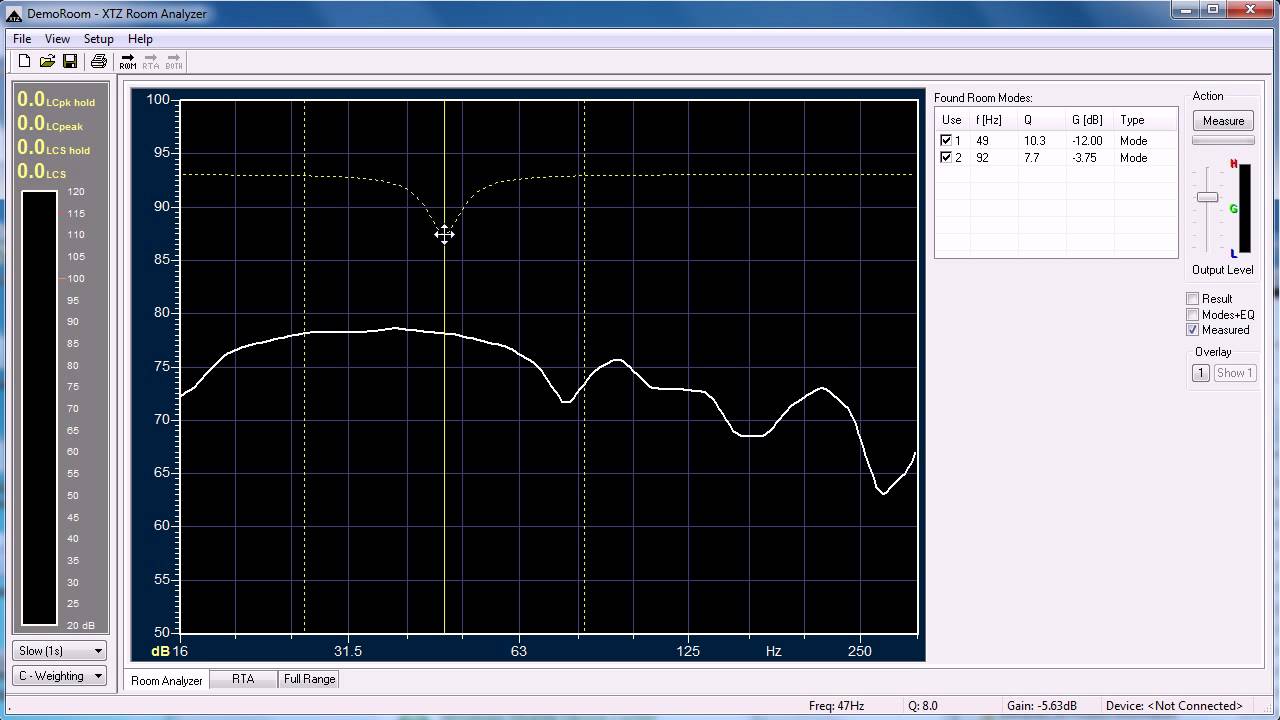This screenshot has width=1280, height=720.
Task: Click the LCpk hold level readout
Action: coord(56,99)
